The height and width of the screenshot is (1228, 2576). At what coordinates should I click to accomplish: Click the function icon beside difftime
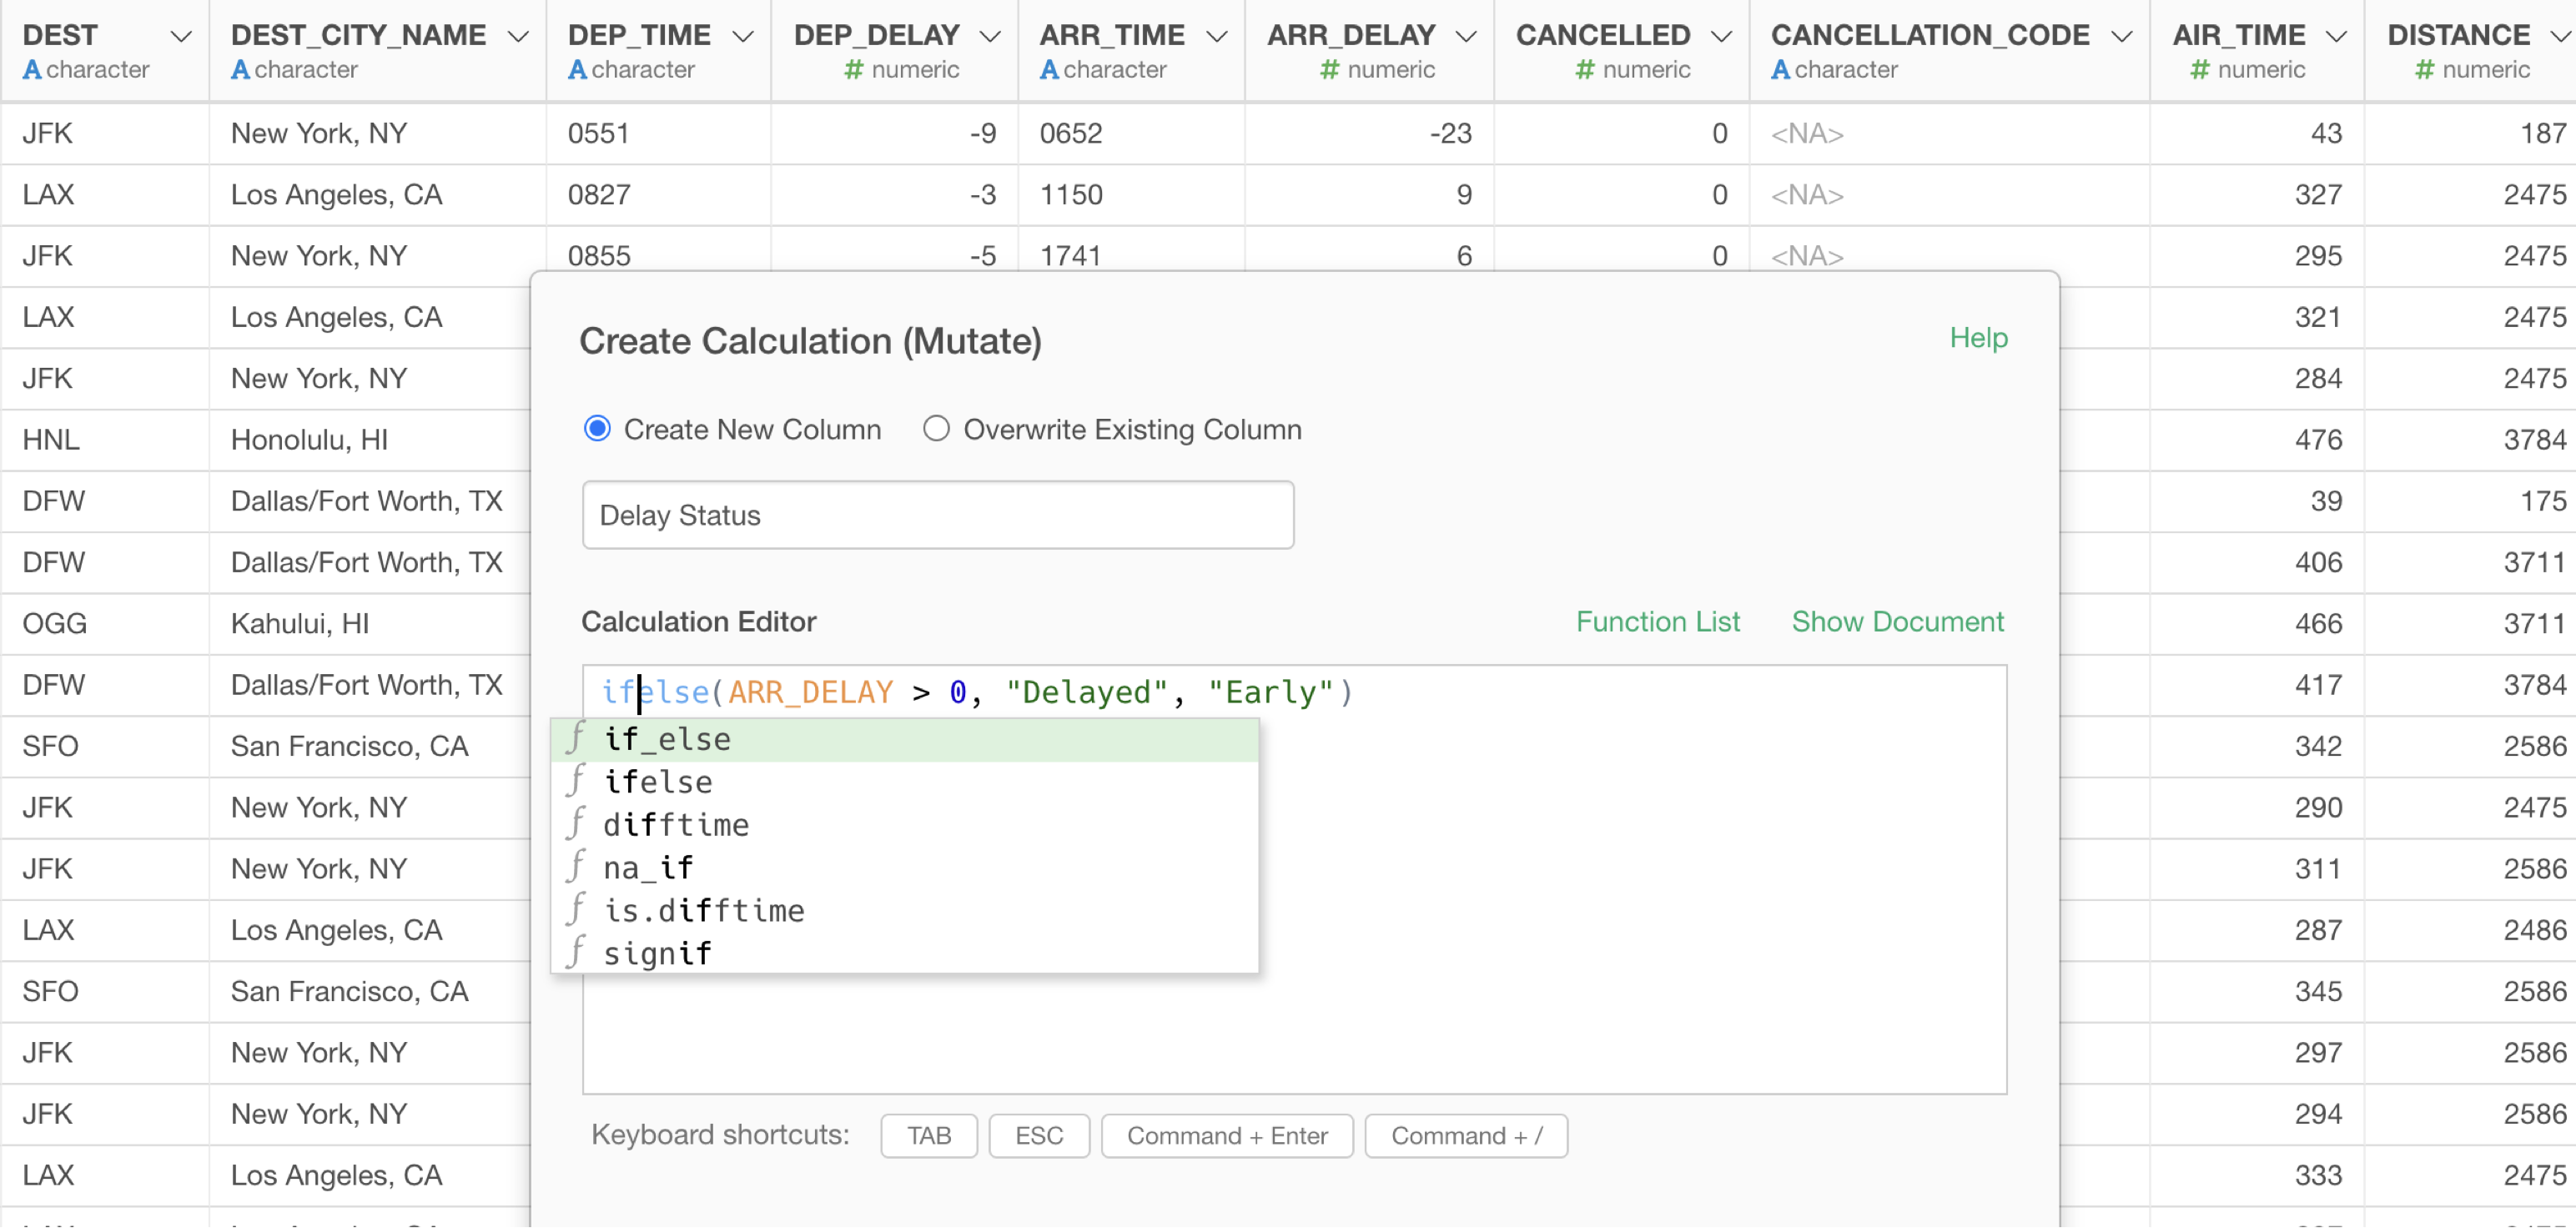576,824
